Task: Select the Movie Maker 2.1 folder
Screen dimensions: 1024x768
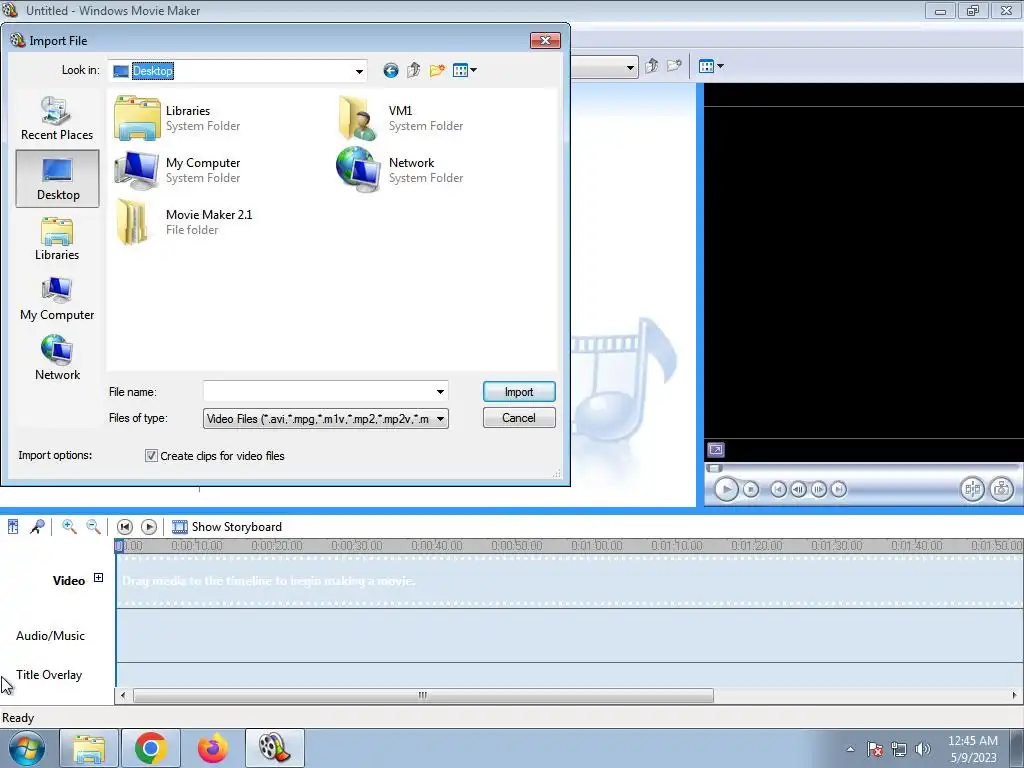Action: pos(184,222)
